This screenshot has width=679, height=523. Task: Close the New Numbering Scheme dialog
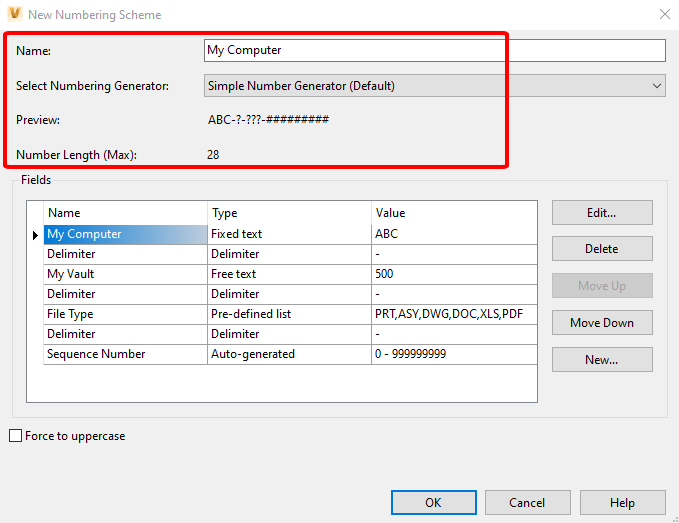tap(665, 14)
